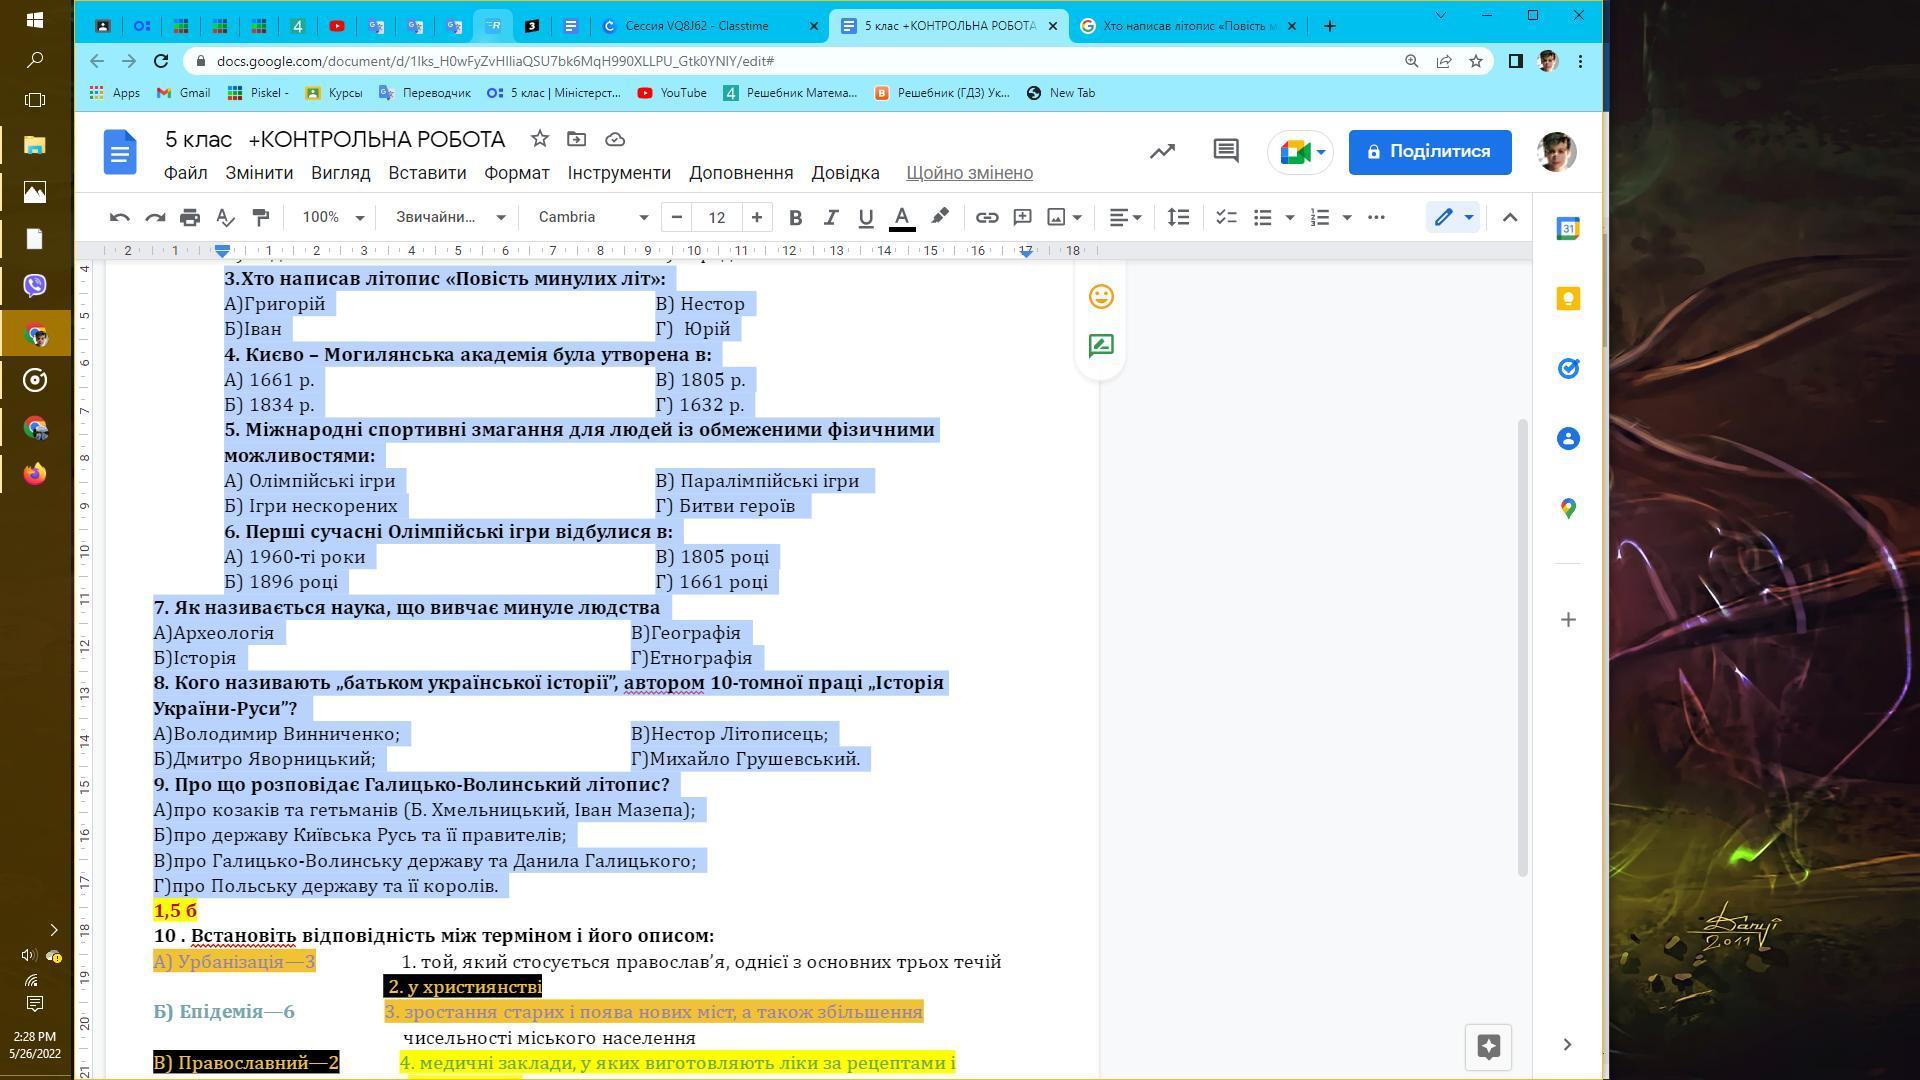This screenshot has width=1920, height=1080.
Task: Open comment history icon
Action: 1226,152
